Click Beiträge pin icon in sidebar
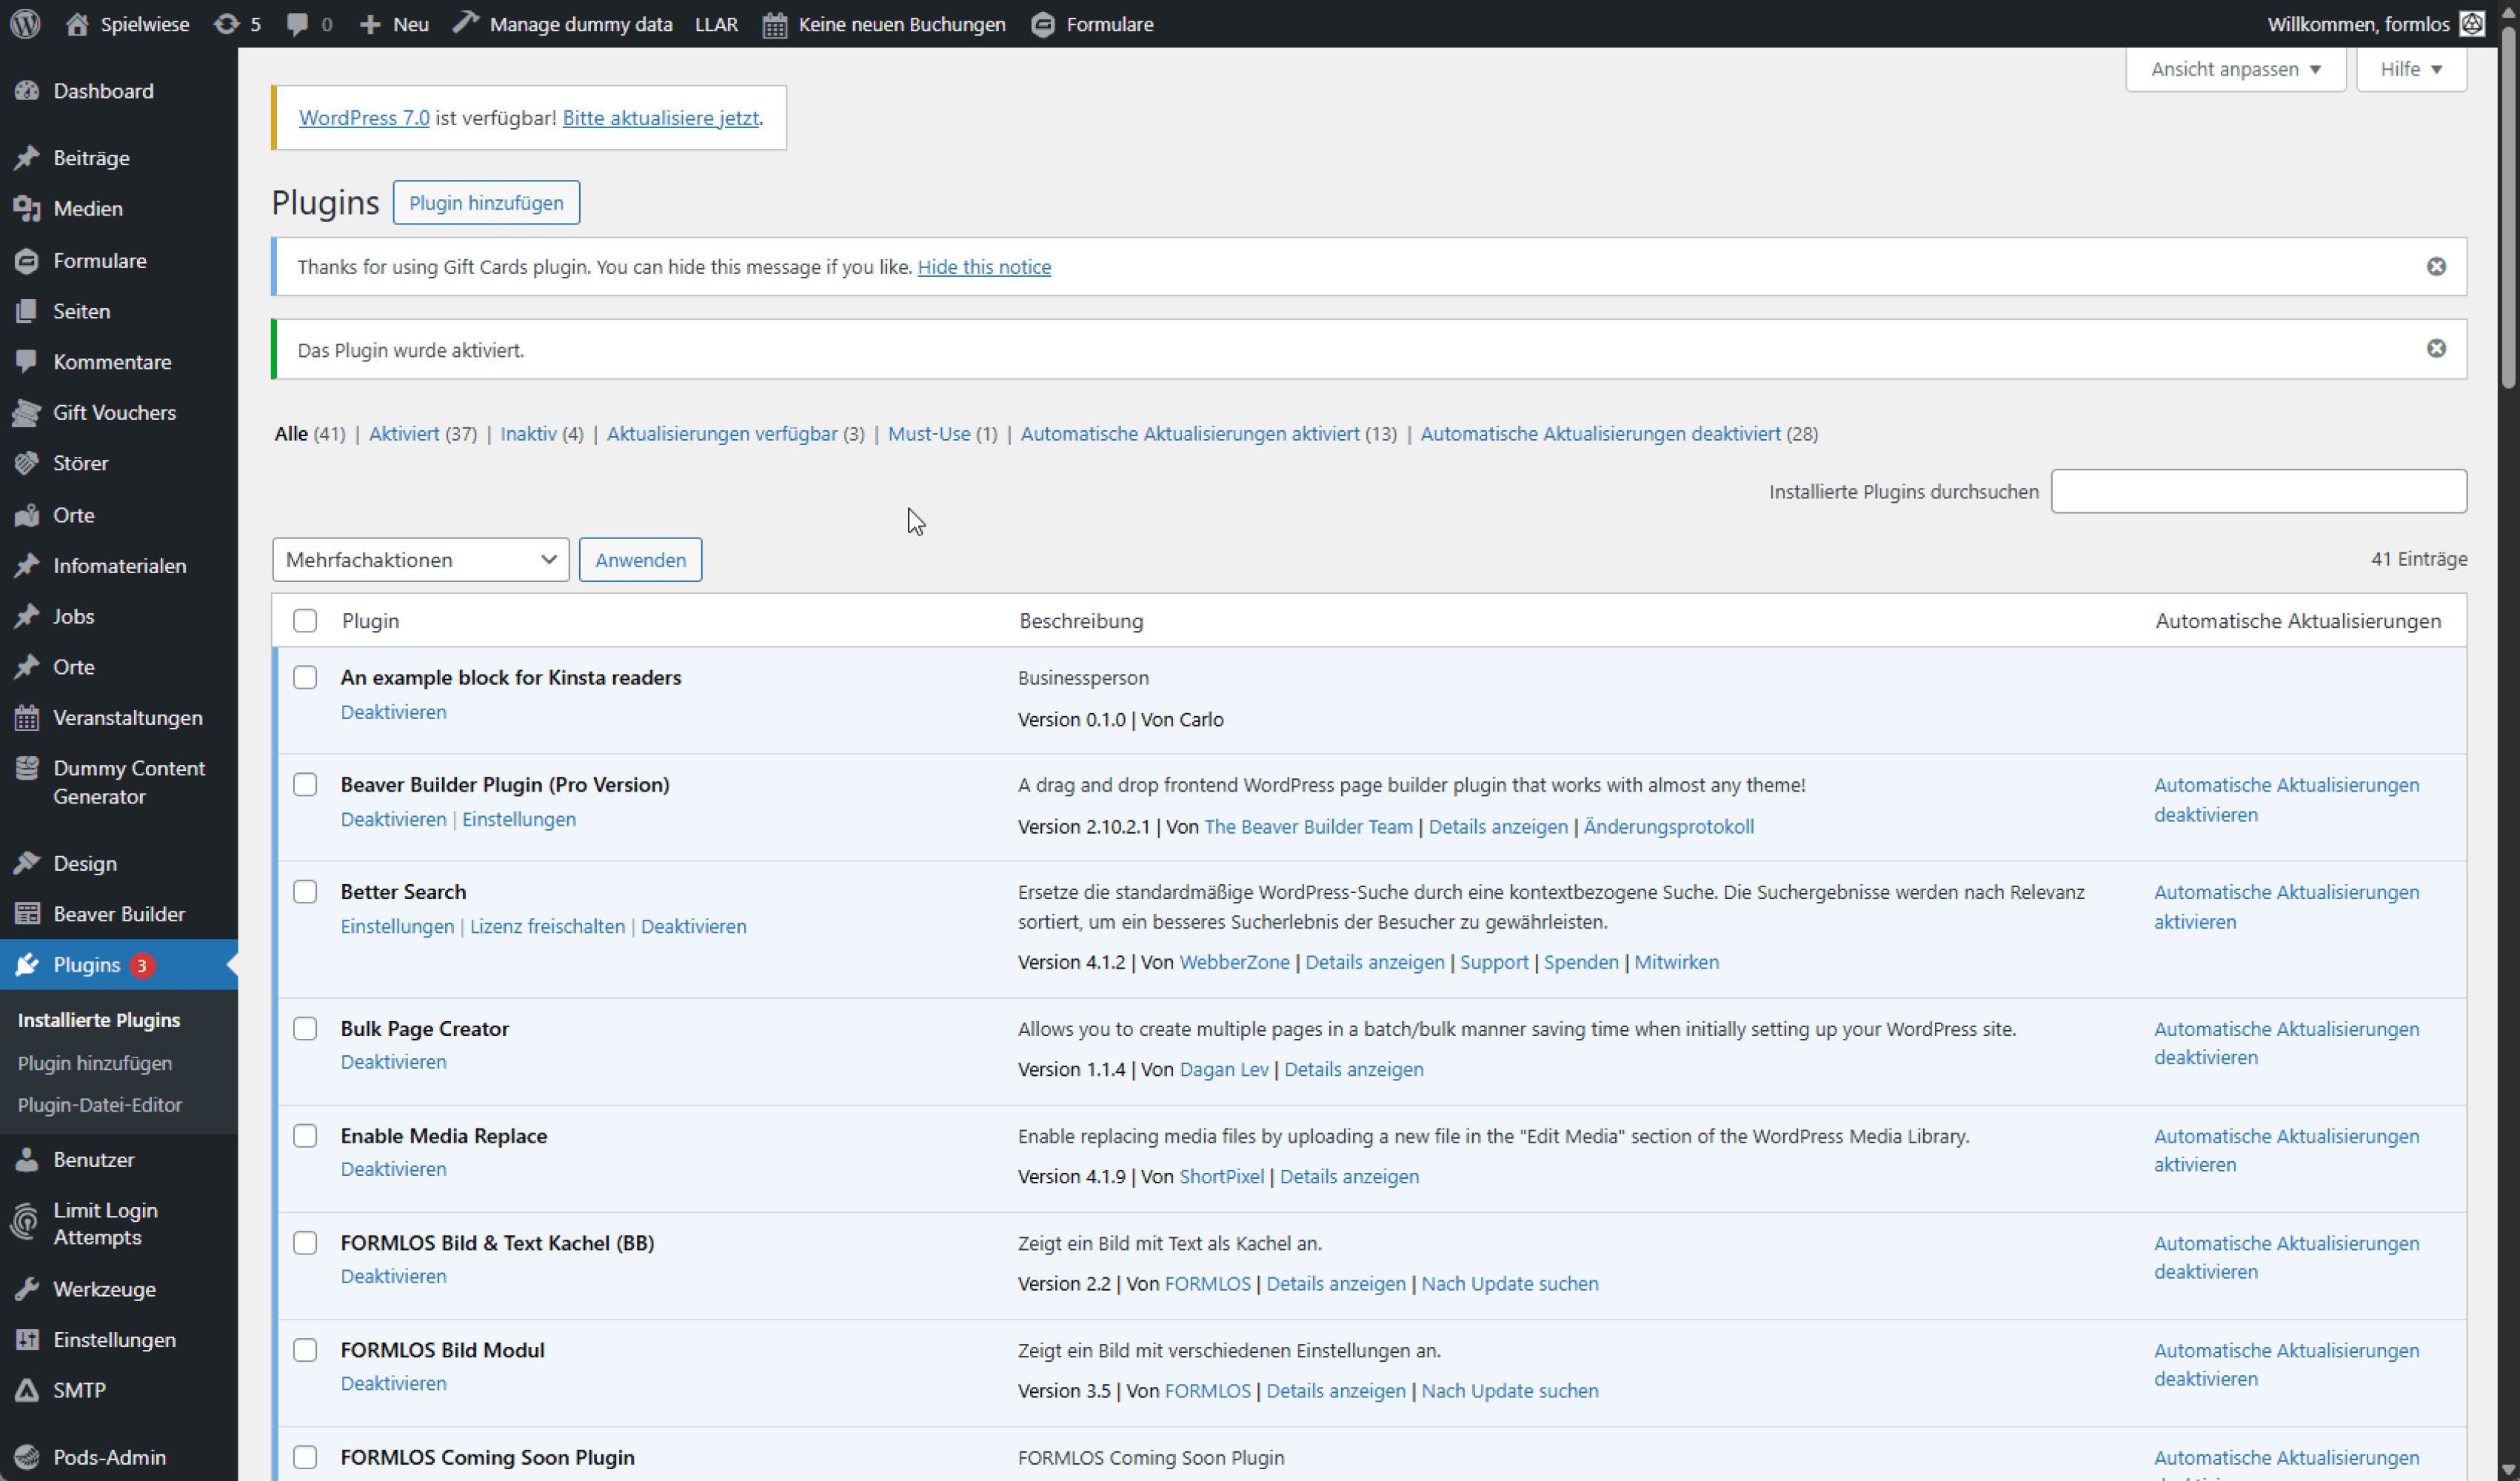 (27, 158)
